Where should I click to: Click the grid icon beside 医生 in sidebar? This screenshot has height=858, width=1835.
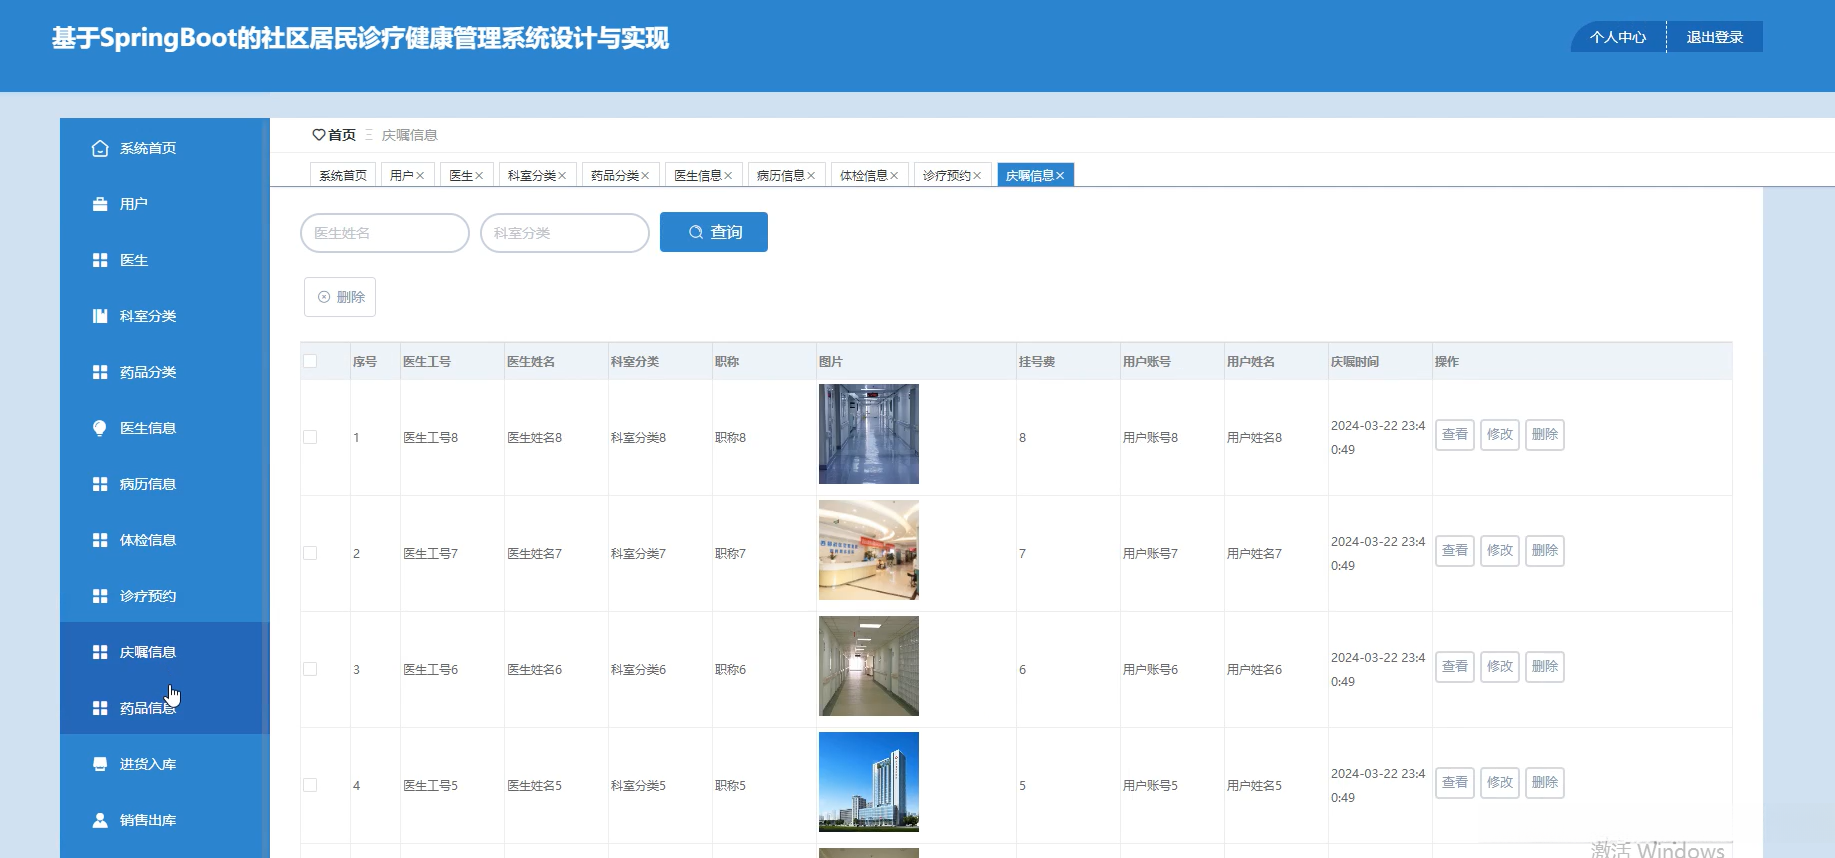click(100, 260)
